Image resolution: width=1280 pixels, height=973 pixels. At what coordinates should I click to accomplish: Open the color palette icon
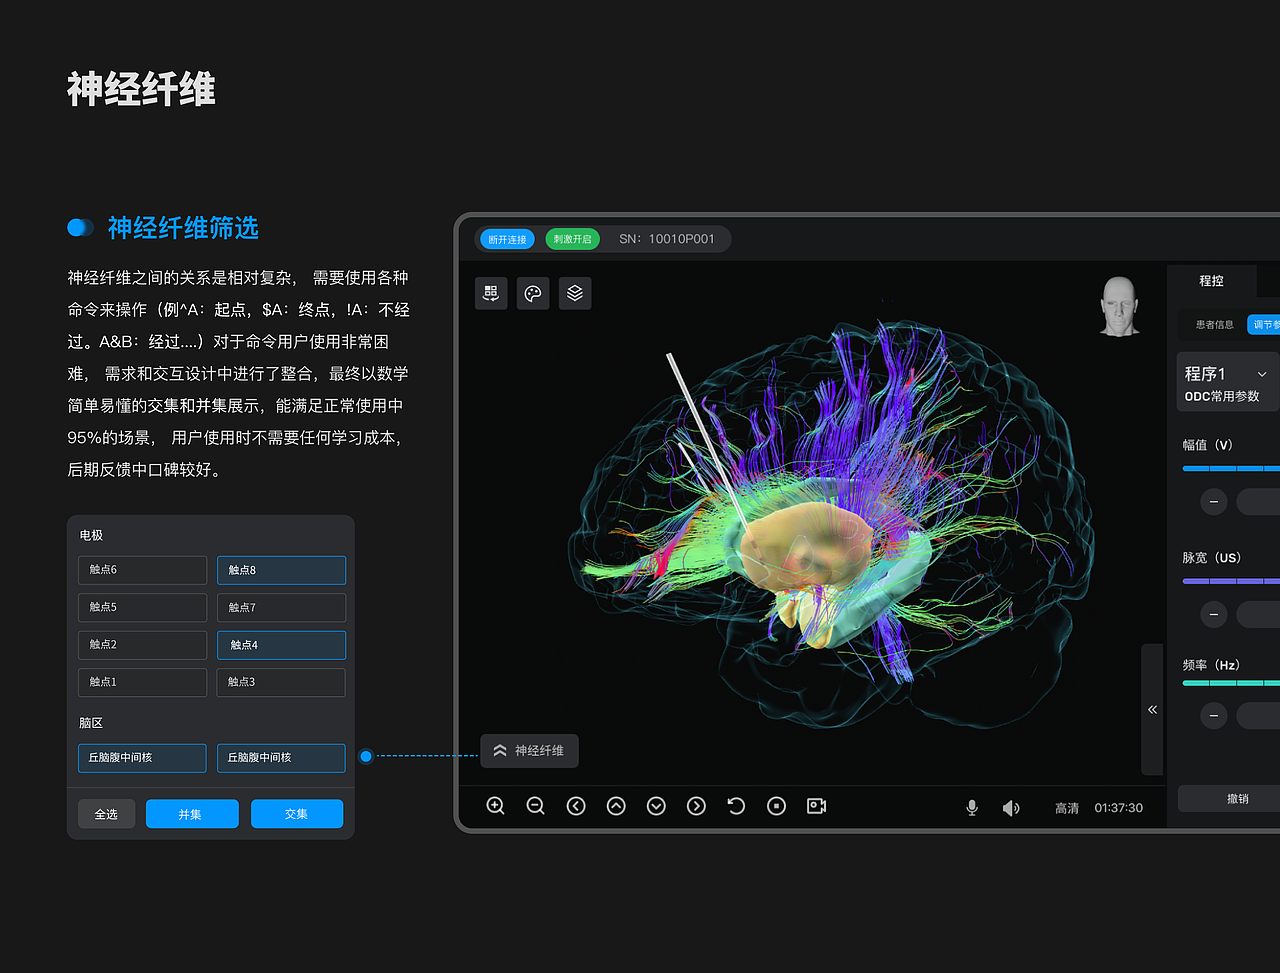pos(533,293)
